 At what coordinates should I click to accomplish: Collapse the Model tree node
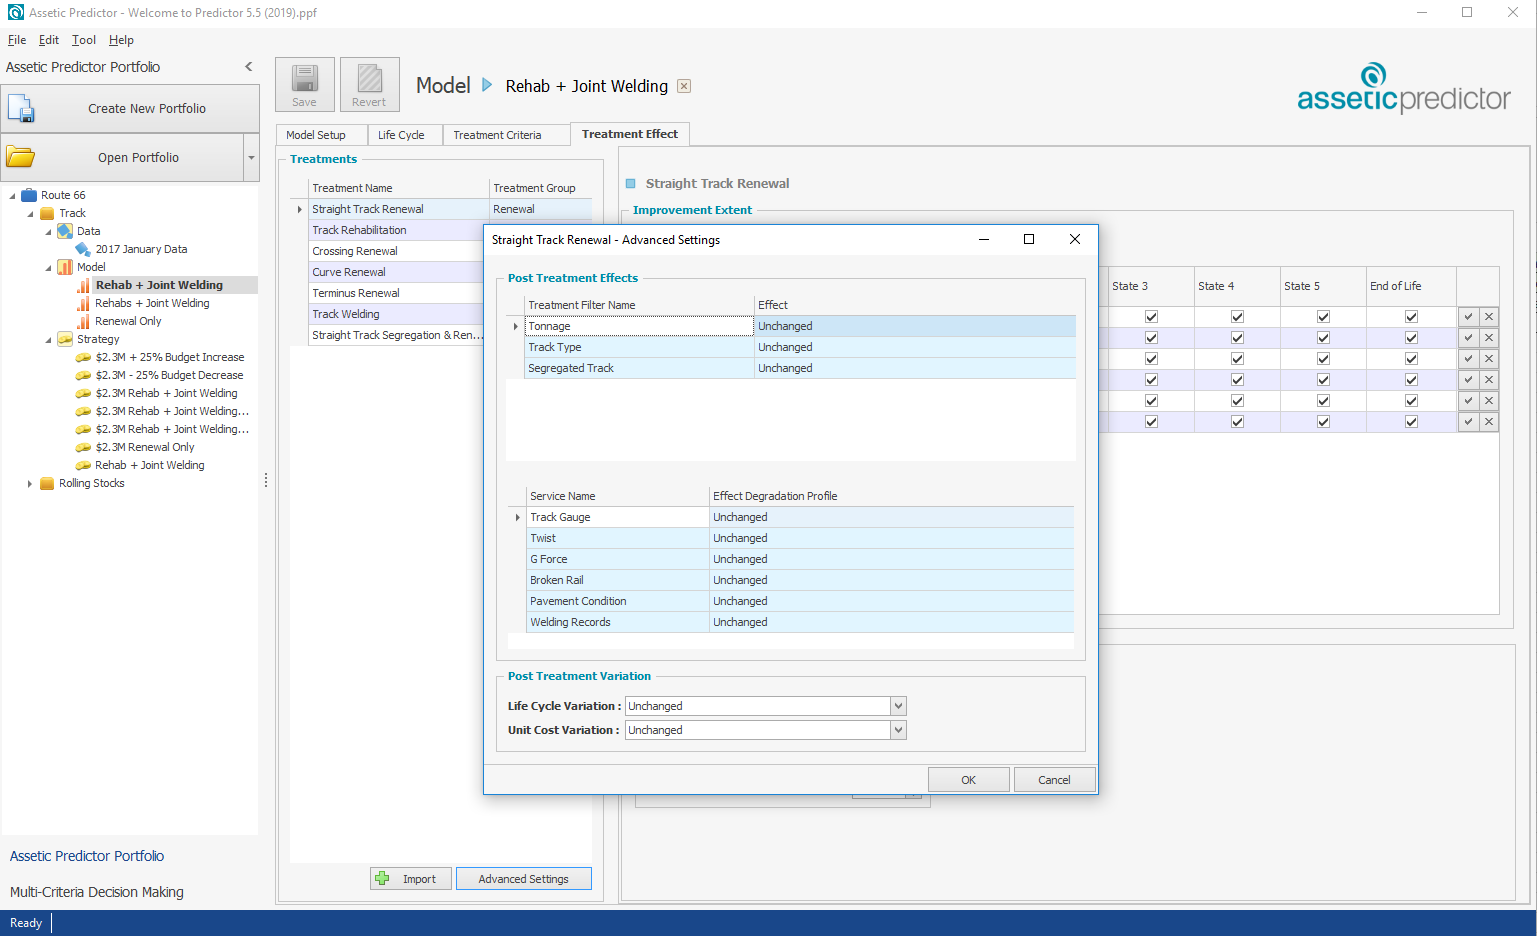48,268
